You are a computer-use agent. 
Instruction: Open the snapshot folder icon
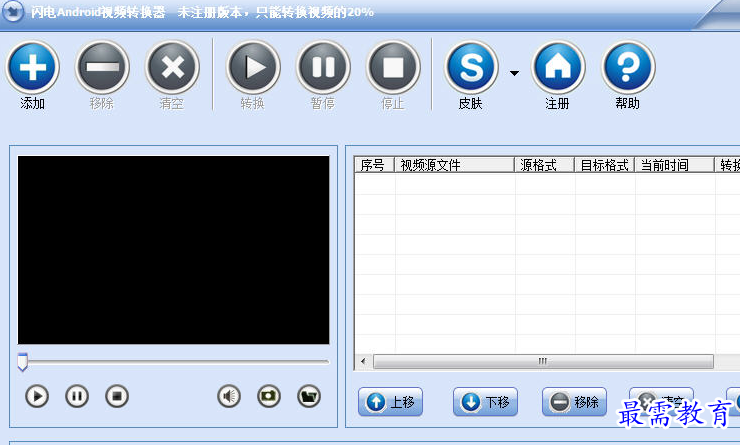tap(309, 396)
